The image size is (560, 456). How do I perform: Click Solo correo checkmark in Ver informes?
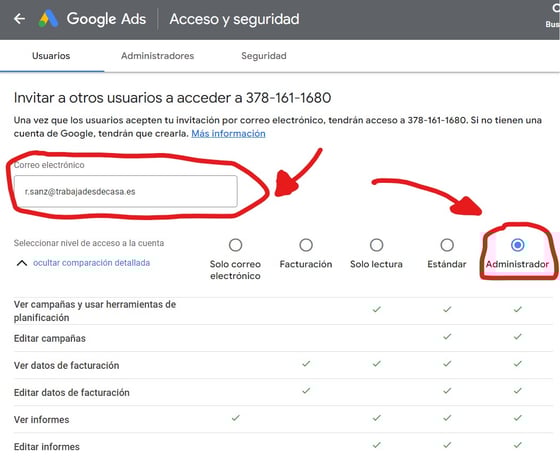click(235, 417)
